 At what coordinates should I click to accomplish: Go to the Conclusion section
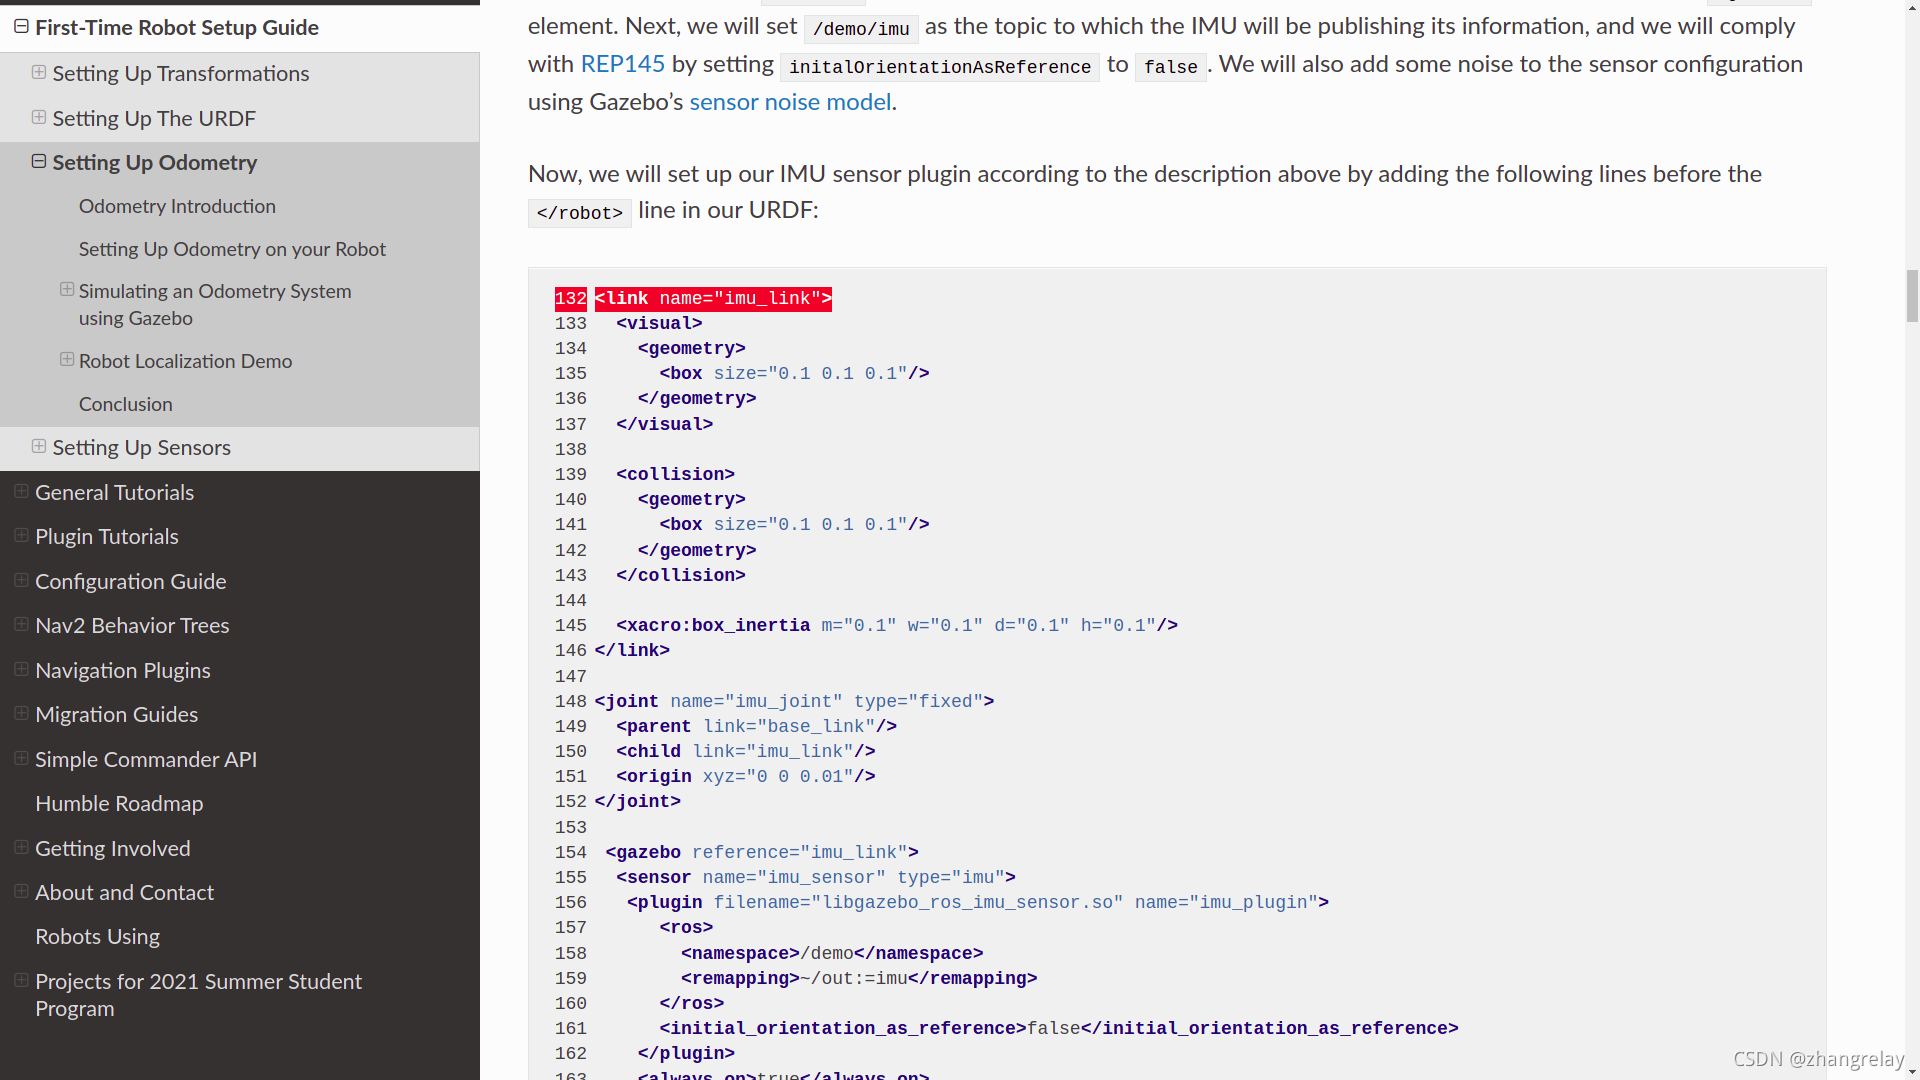pos(126,404)
